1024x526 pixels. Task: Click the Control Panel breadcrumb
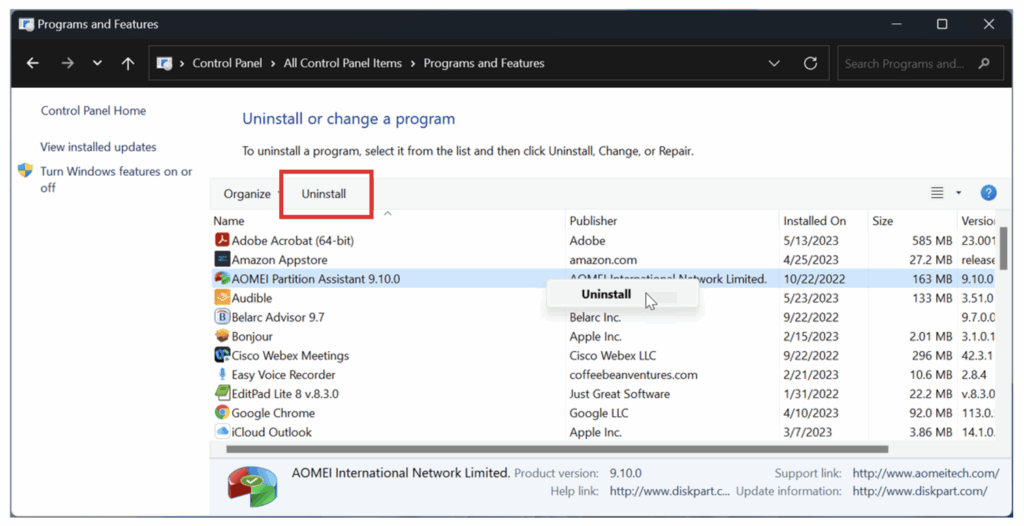pos(227,63)
